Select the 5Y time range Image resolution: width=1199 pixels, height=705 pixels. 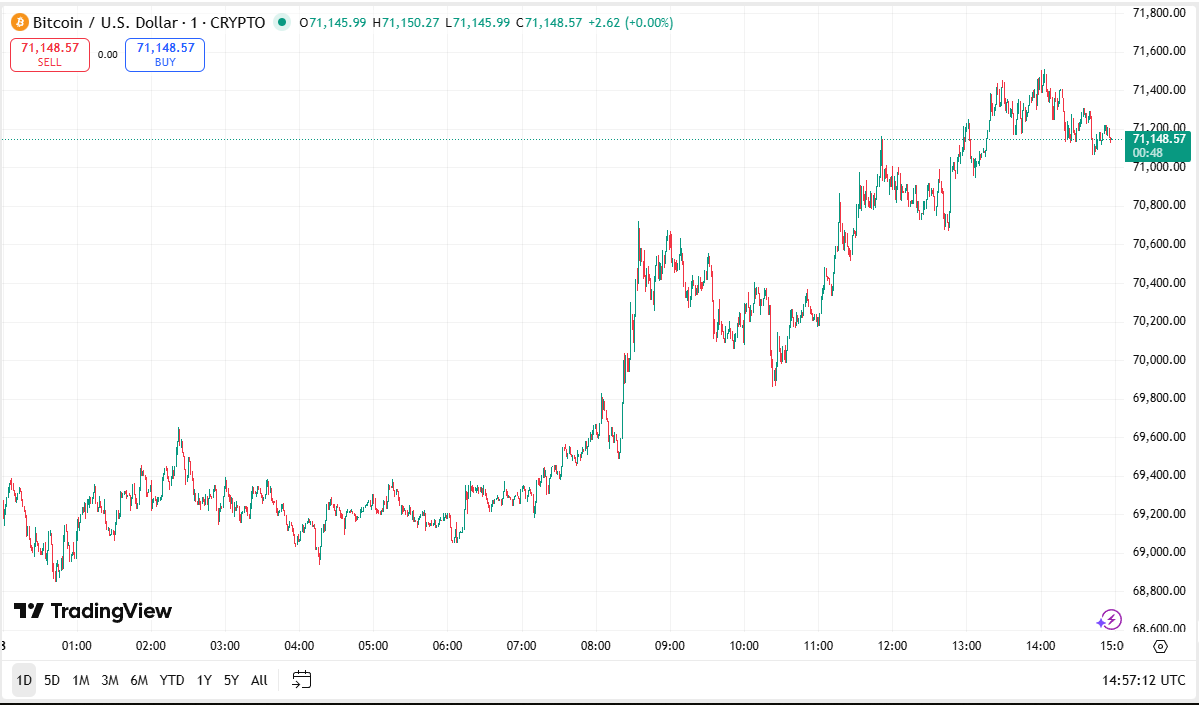(x=231, y=680)
